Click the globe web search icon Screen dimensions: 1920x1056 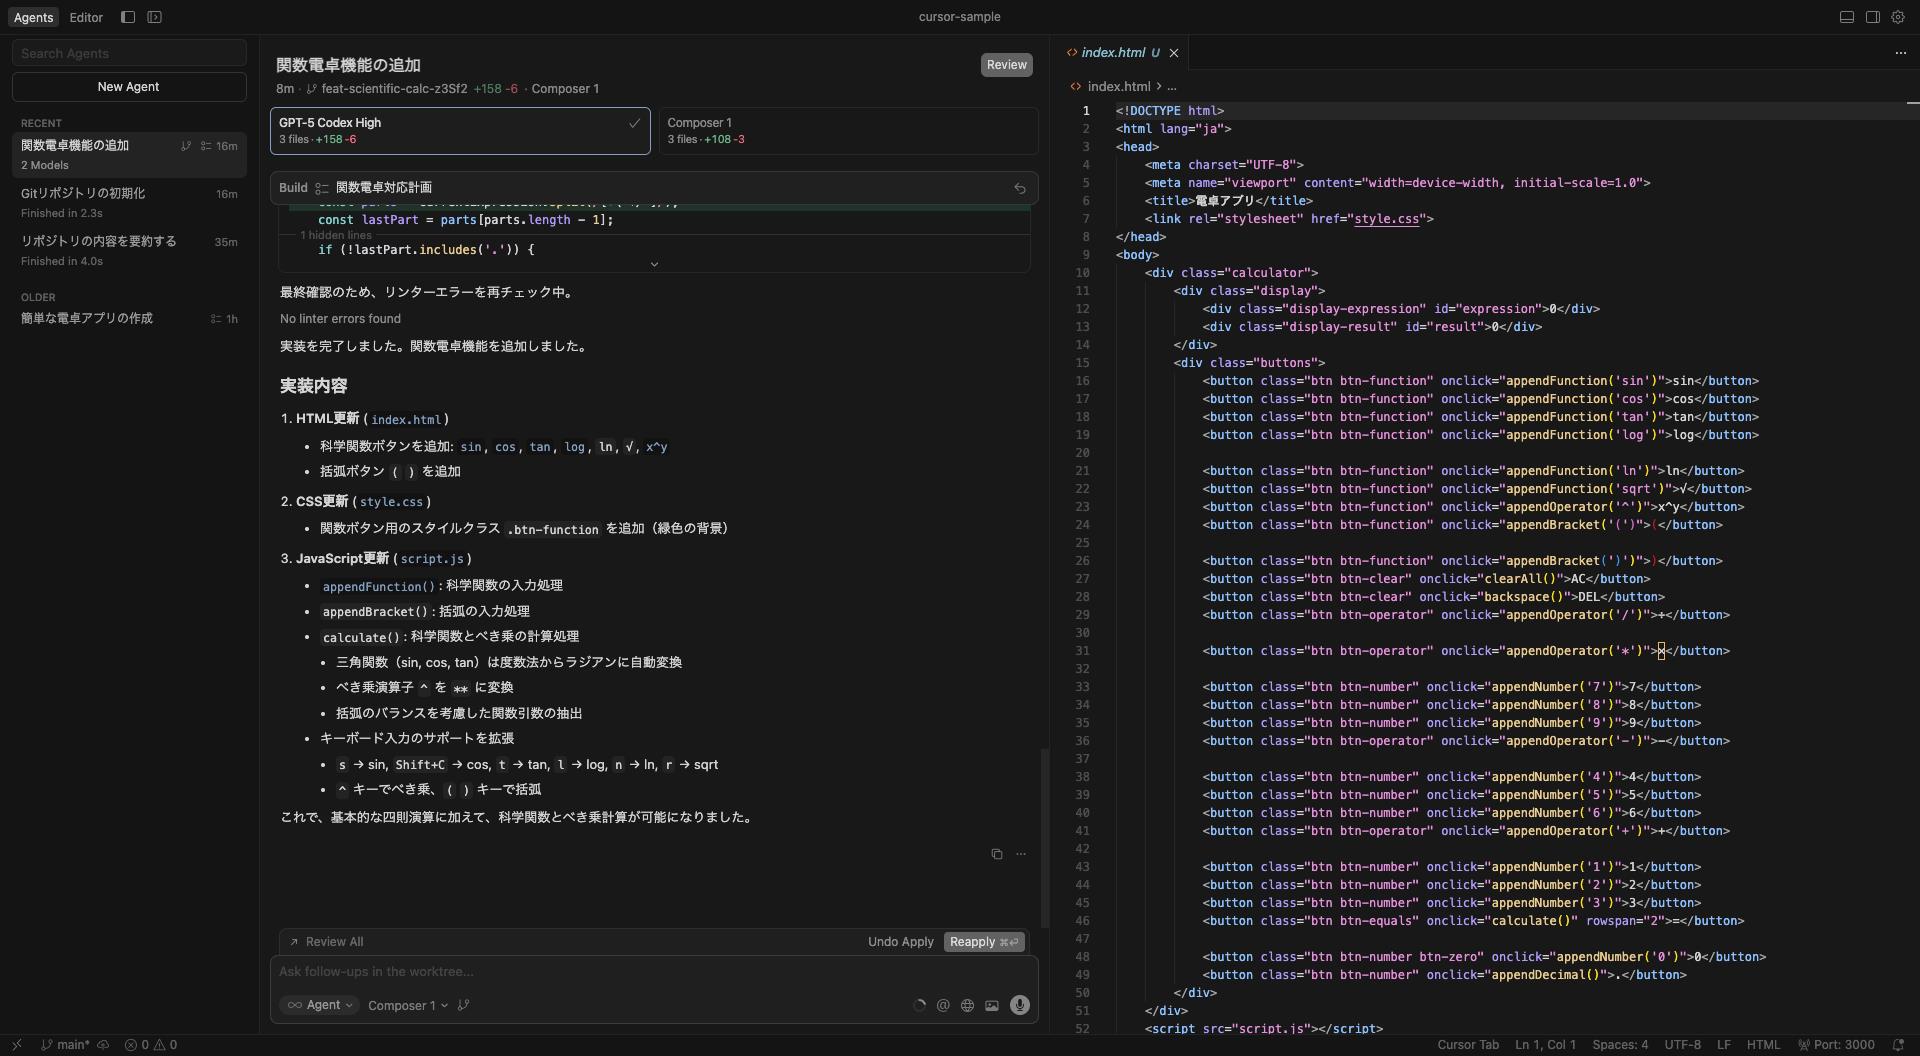967,1006
